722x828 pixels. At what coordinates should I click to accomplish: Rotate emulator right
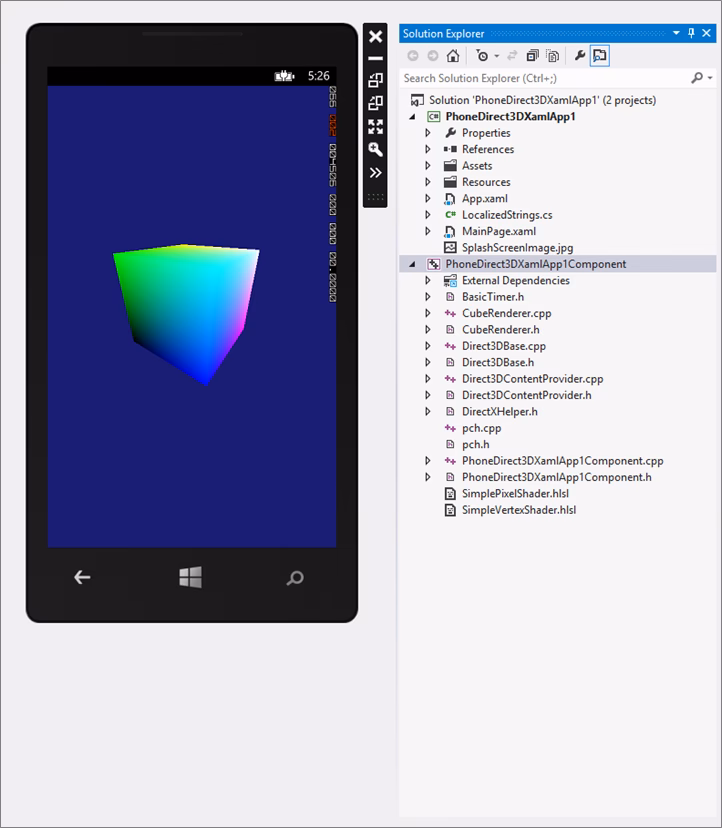[376, 103]
